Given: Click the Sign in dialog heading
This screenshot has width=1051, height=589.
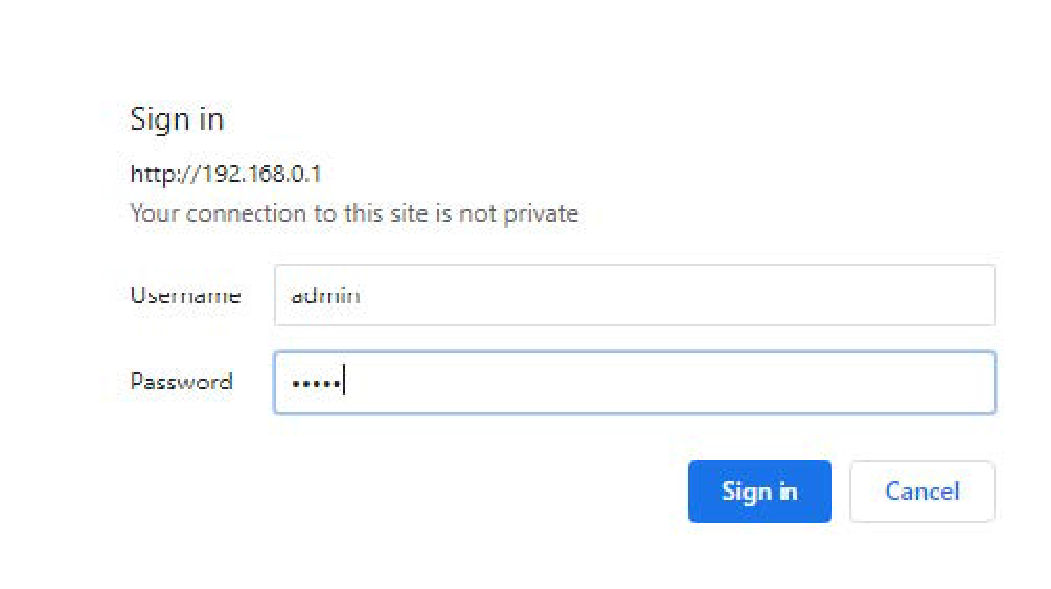Looking at the screenshot, I should (x=177, y=120).
